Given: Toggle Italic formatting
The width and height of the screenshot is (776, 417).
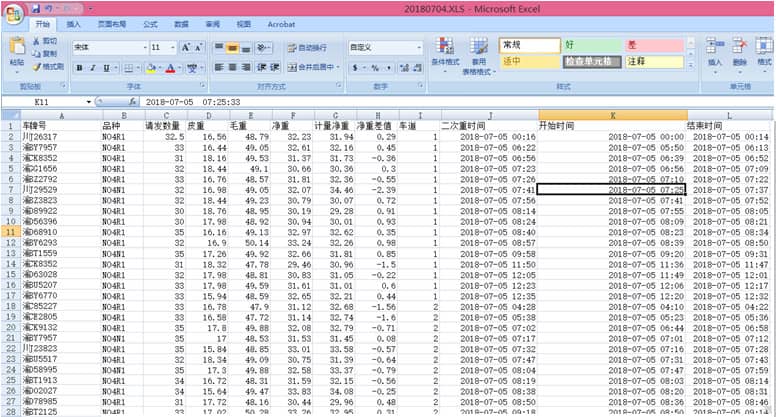Looking at the screenshot, I should pos(93,68).
